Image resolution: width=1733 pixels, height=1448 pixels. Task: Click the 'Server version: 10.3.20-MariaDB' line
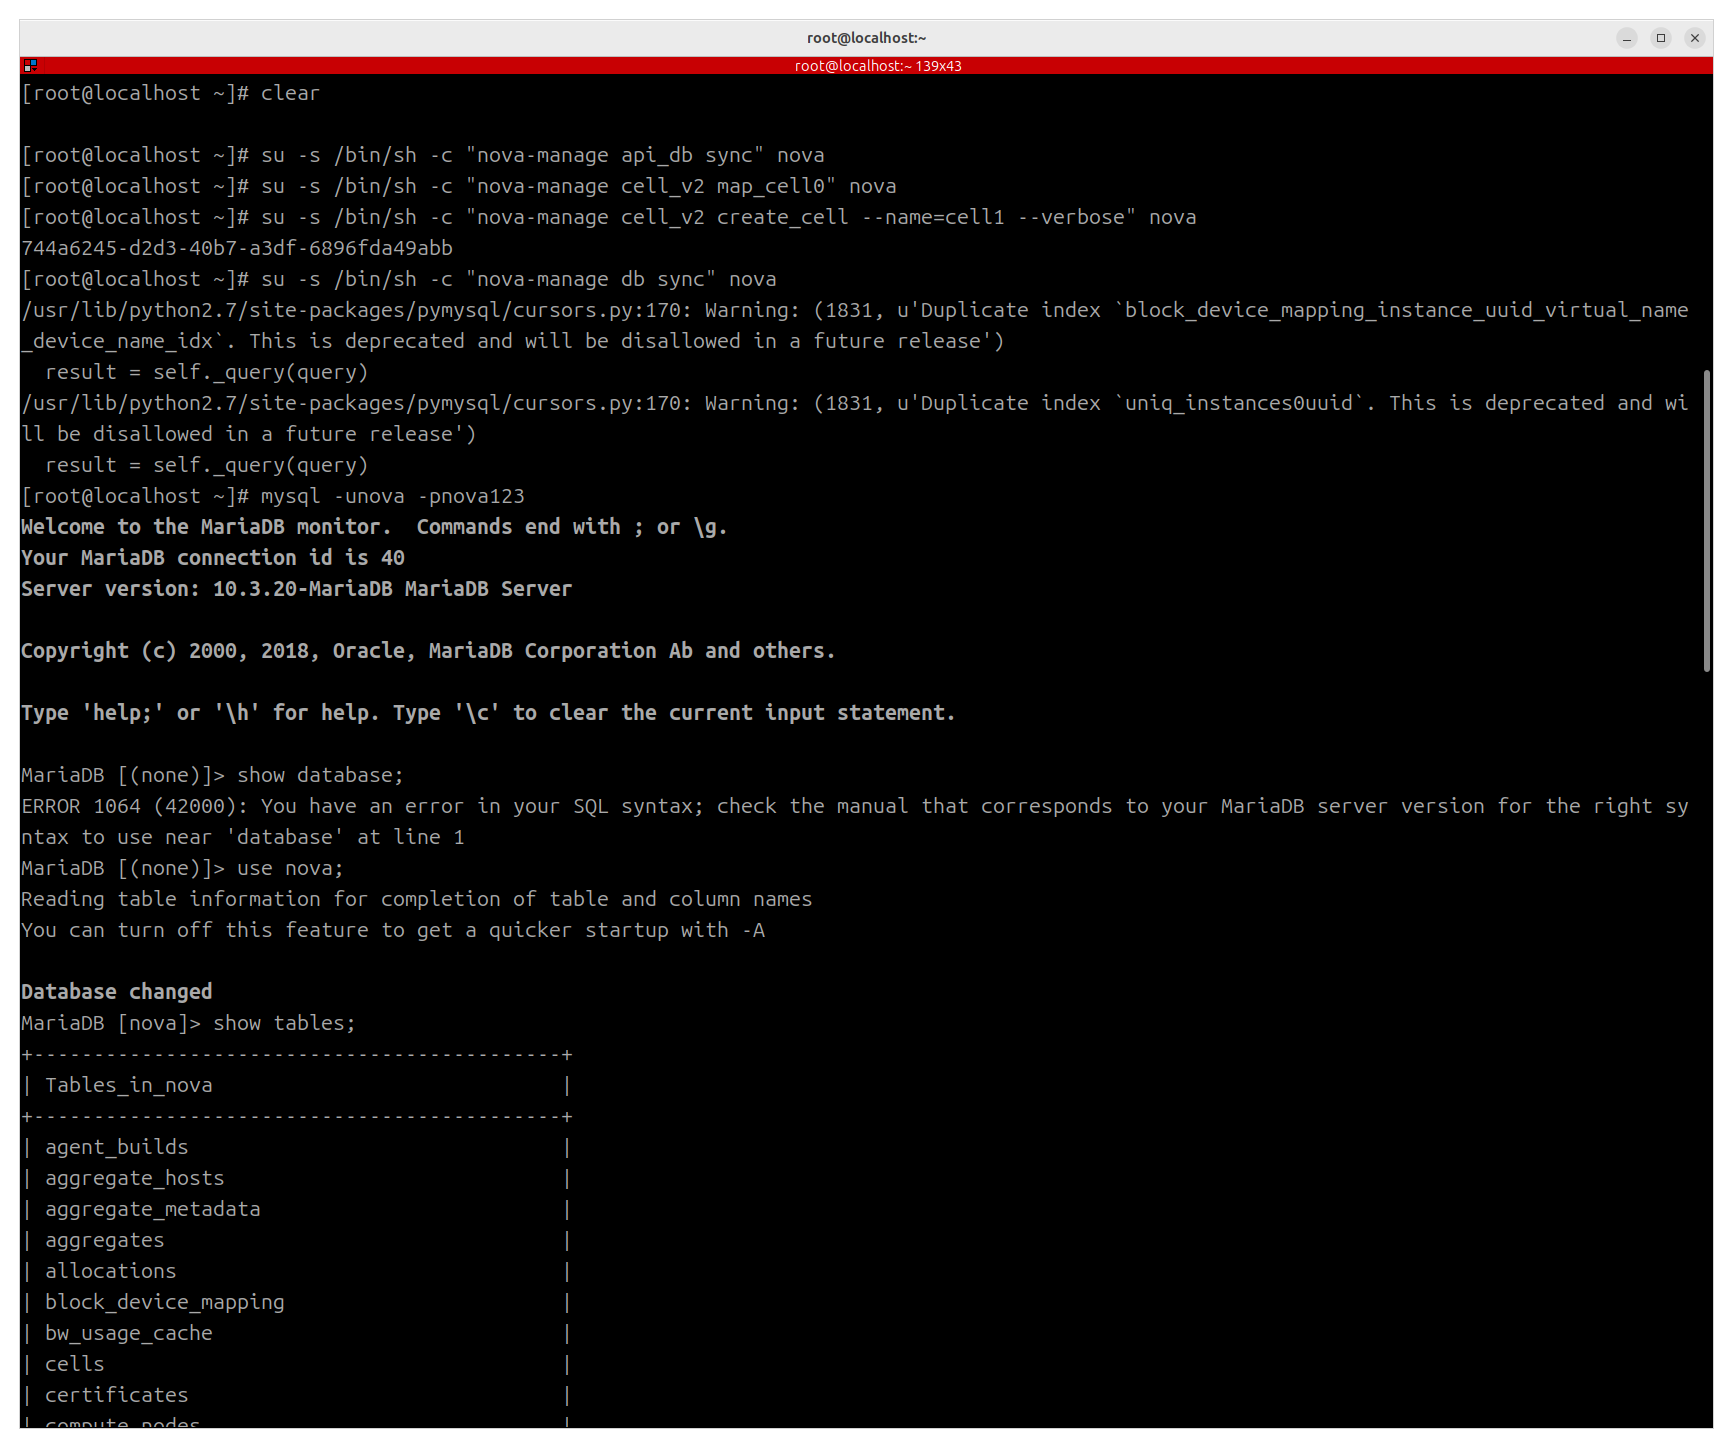pyautogui.click(x=296, y=589)
